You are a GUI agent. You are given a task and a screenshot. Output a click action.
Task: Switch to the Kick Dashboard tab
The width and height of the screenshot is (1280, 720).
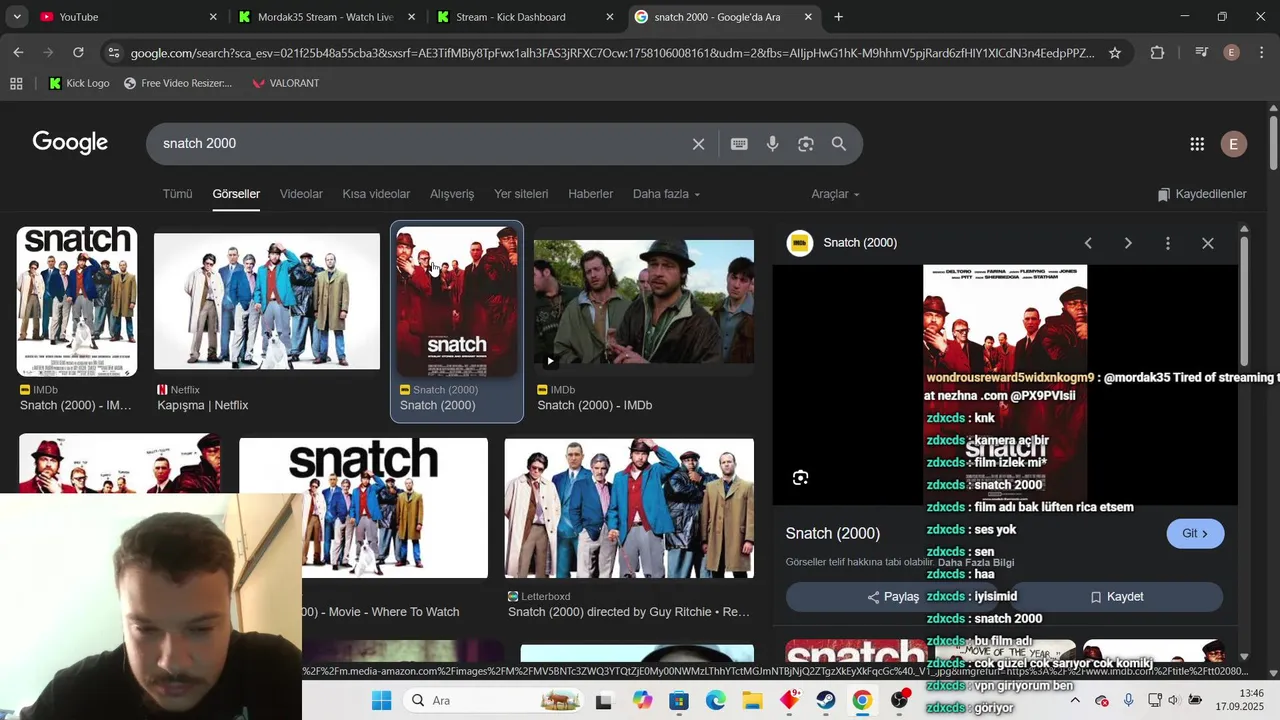(523, 17)
